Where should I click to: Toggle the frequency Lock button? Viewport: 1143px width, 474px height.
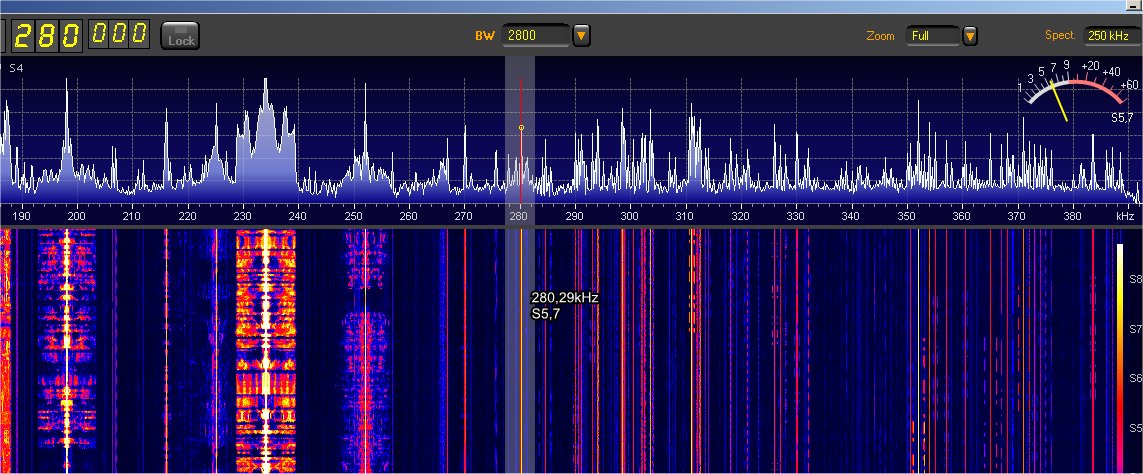(181, 36)
